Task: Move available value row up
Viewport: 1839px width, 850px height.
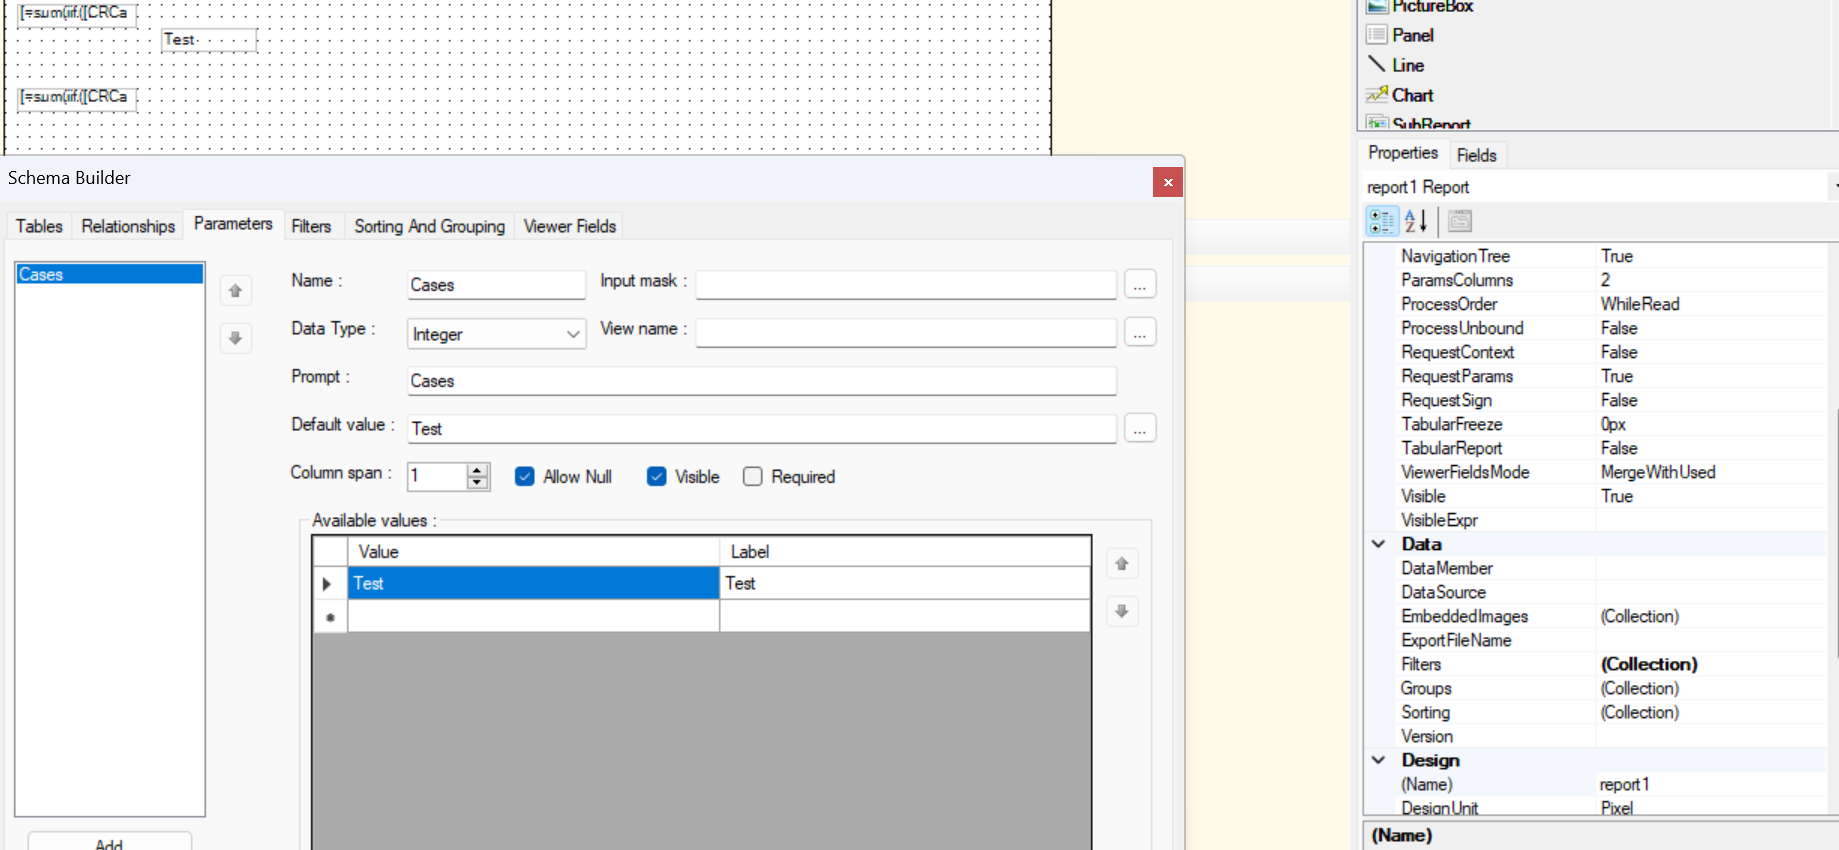Action: 1122,564
